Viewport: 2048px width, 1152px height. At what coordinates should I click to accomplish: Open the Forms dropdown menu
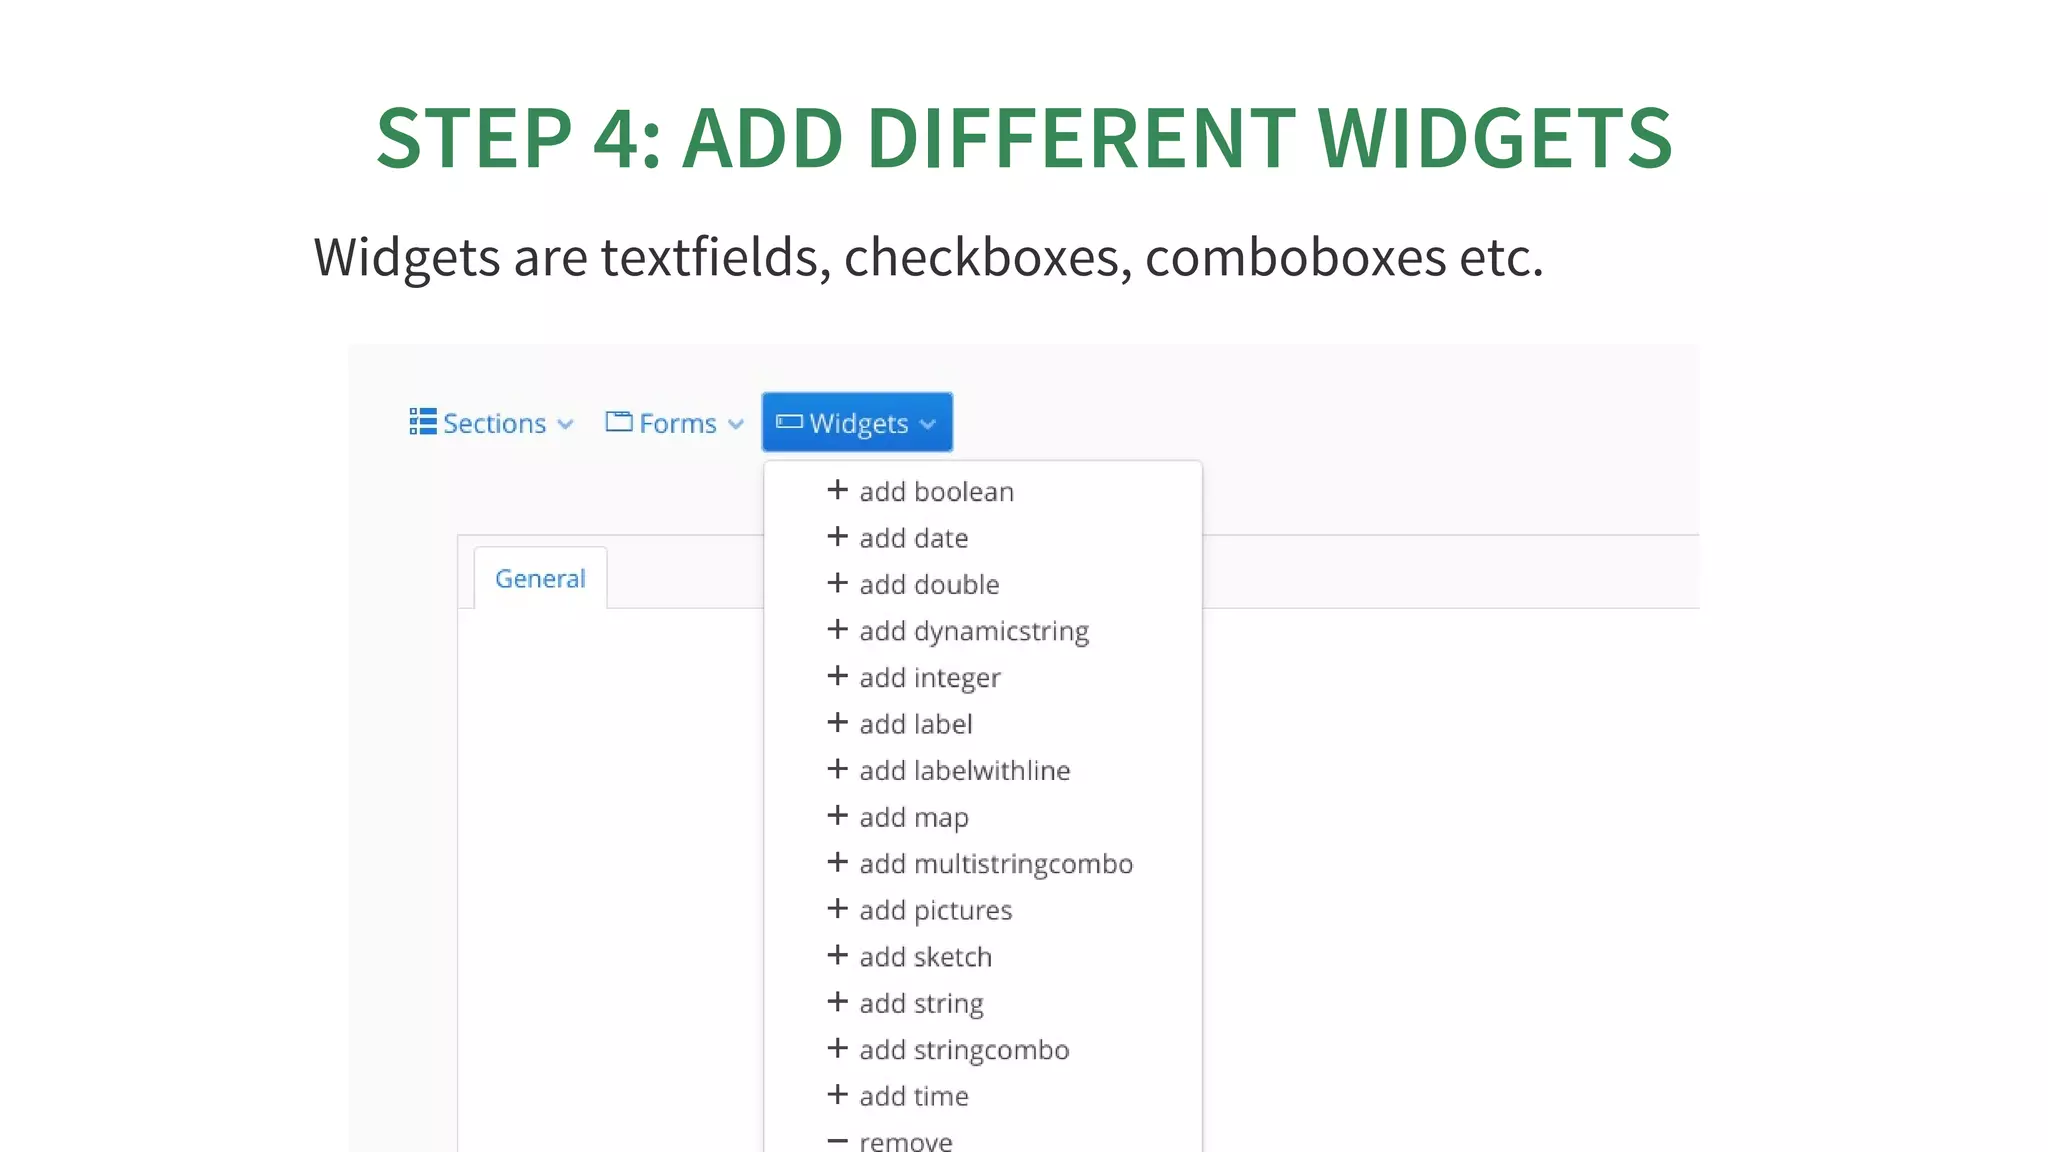(x=674, y=423)
